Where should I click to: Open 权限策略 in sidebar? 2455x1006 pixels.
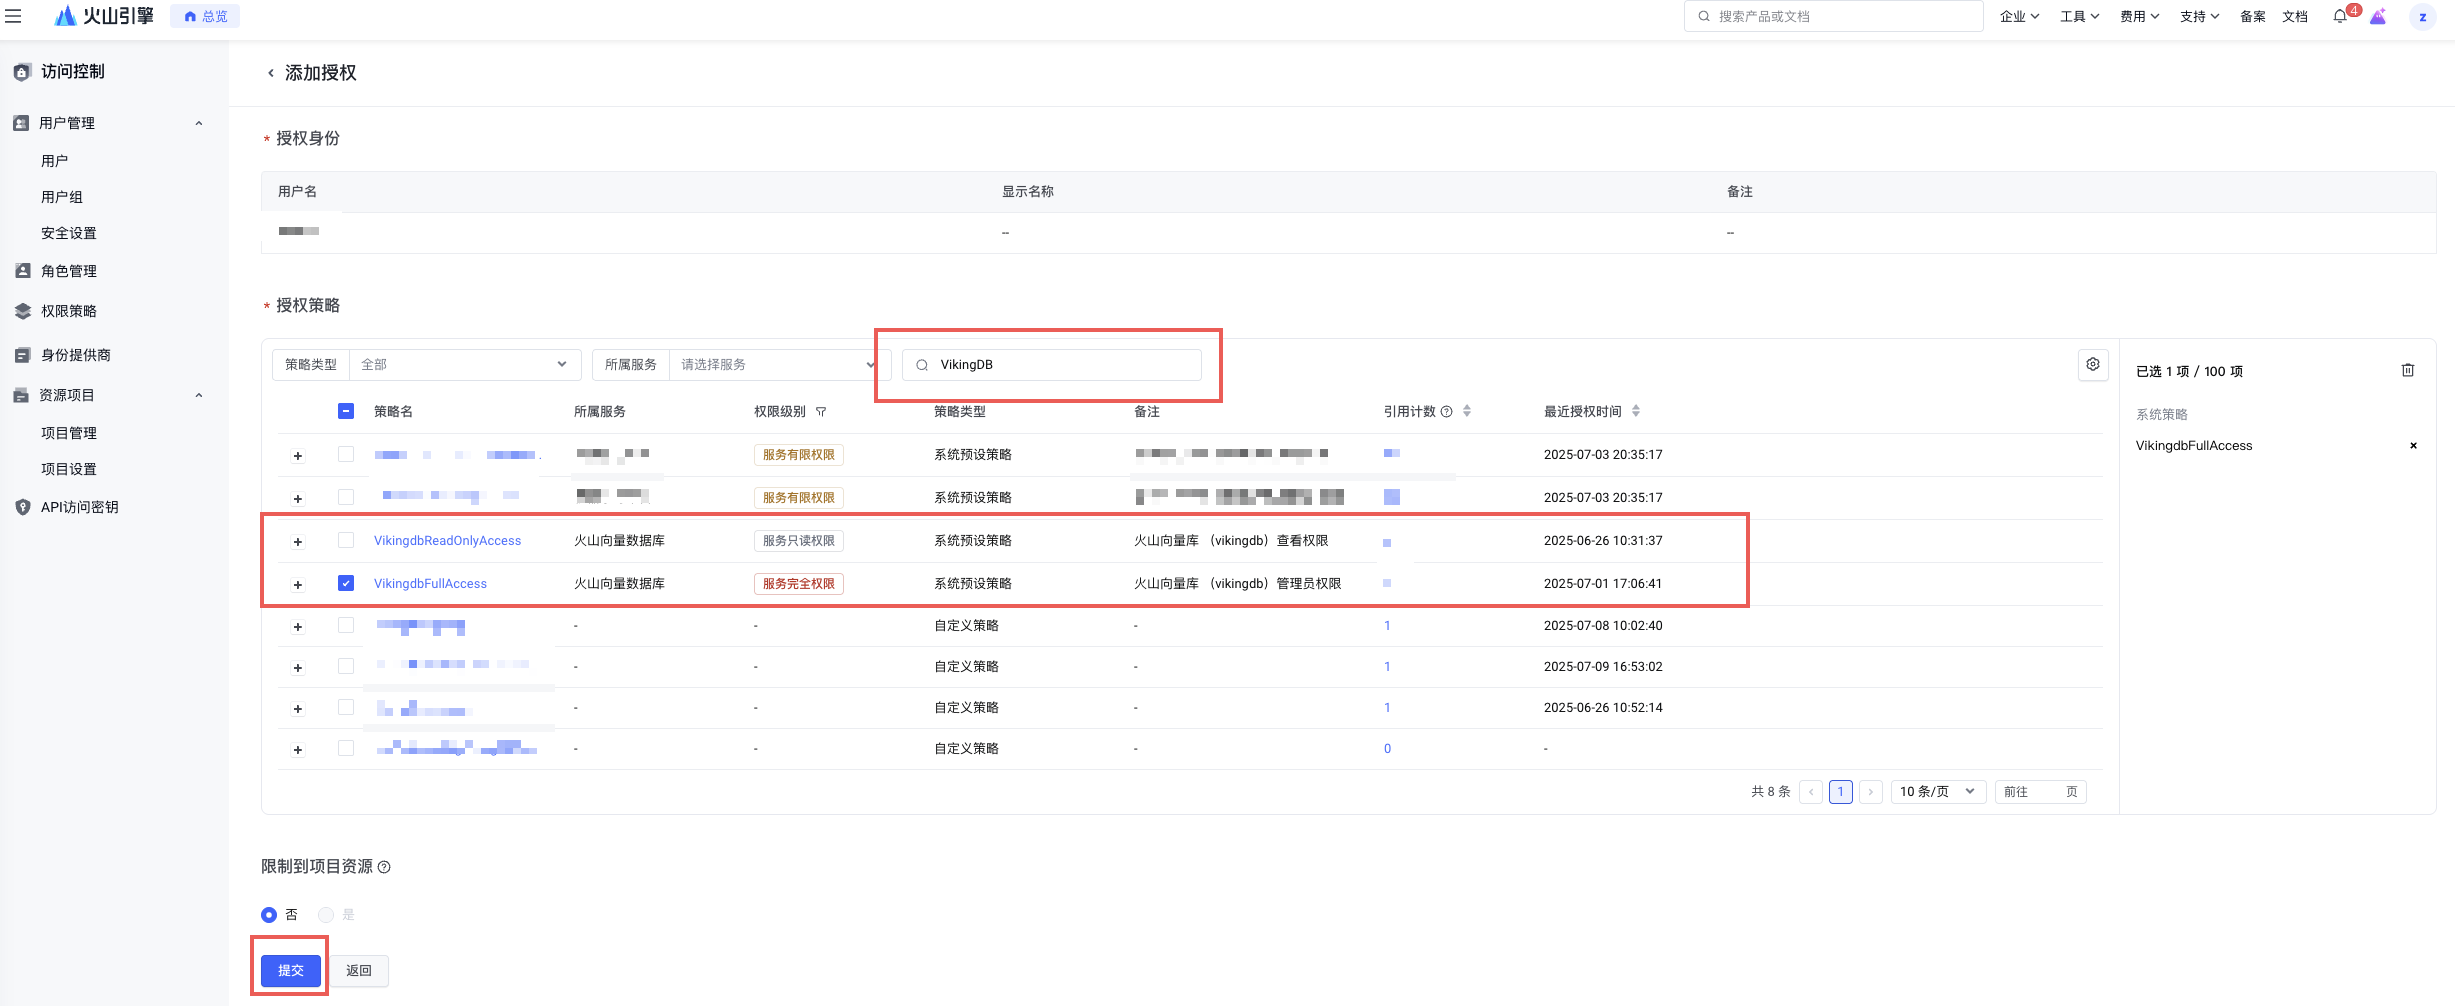[69, 311]
